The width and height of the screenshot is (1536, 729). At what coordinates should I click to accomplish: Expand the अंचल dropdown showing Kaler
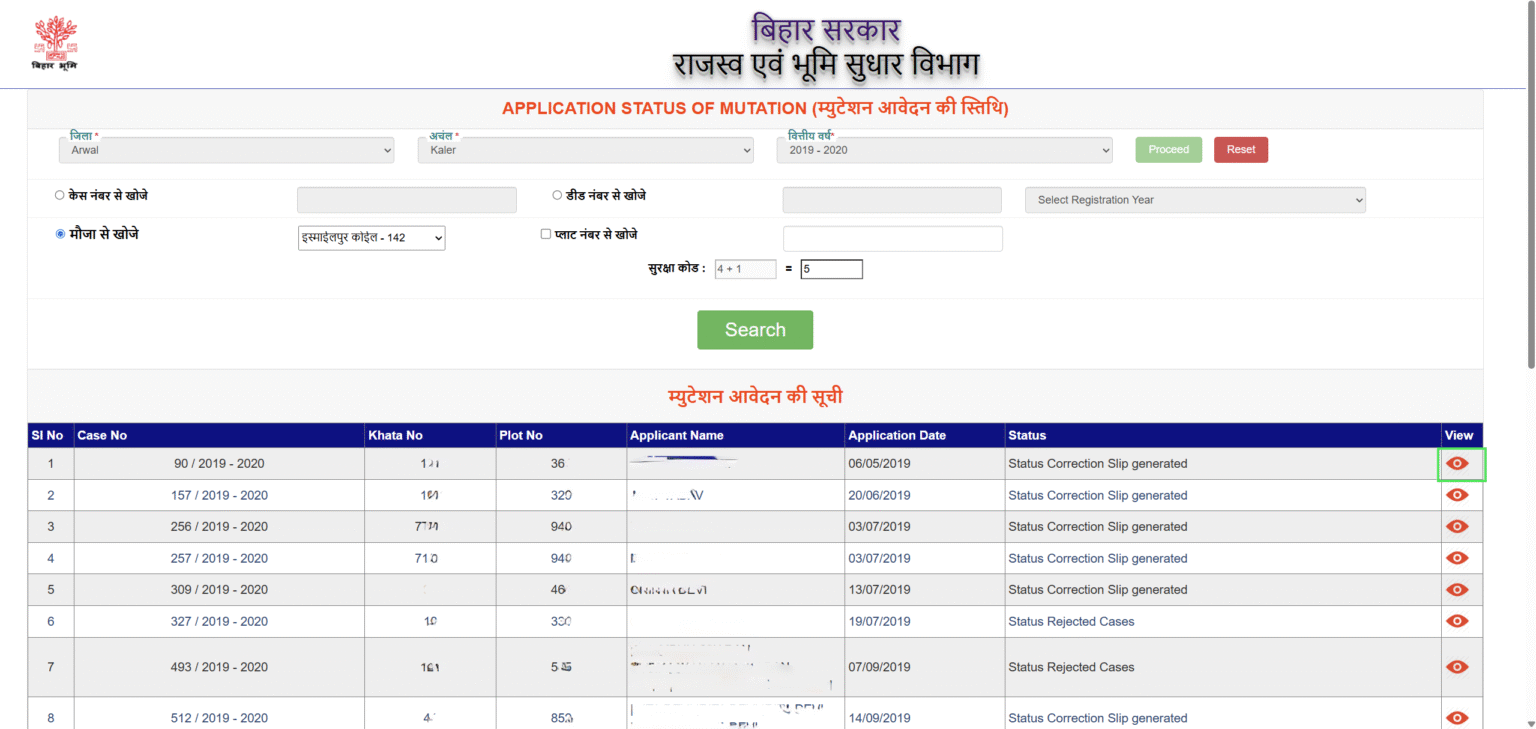point(585,149)
